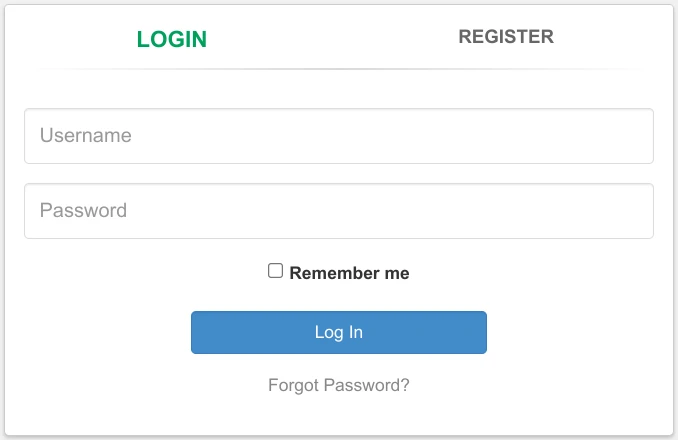
Task: Place cursor in the Password box
Action: 338,211
